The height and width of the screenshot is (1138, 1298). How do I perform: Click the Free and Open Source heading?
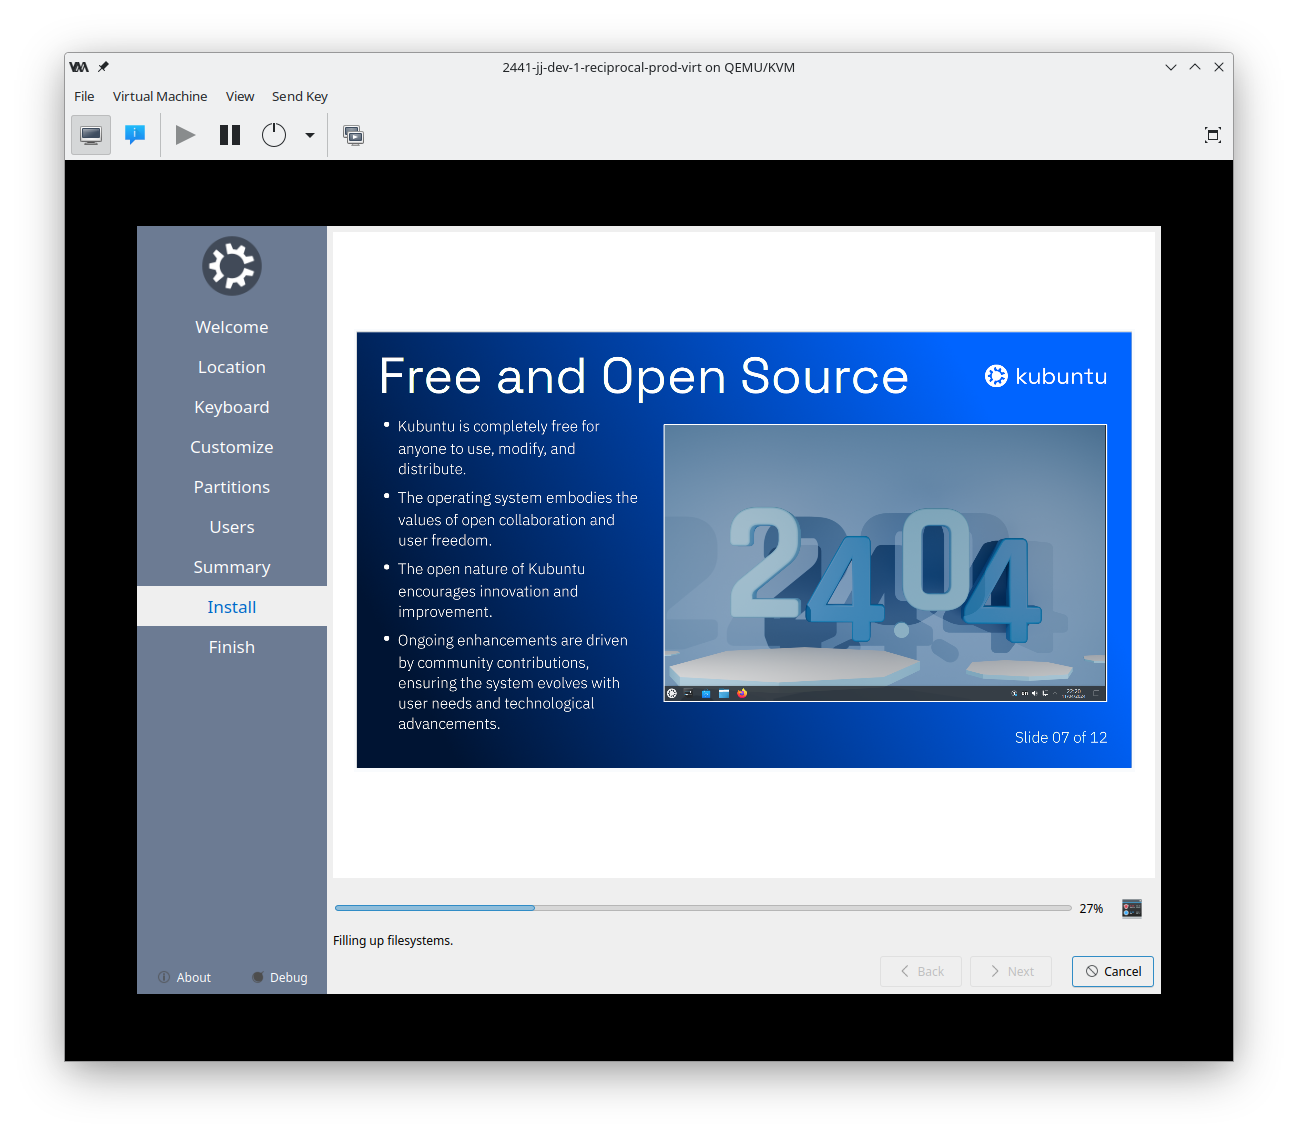(x=644, y=377)
